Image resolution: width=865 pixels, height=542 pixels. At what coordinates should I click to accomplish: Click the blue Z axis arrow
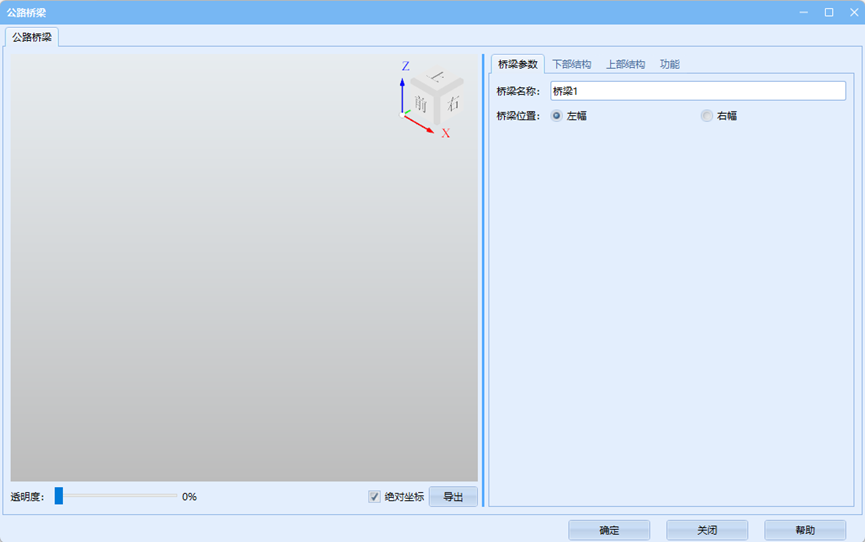click(x=402, y=93)
